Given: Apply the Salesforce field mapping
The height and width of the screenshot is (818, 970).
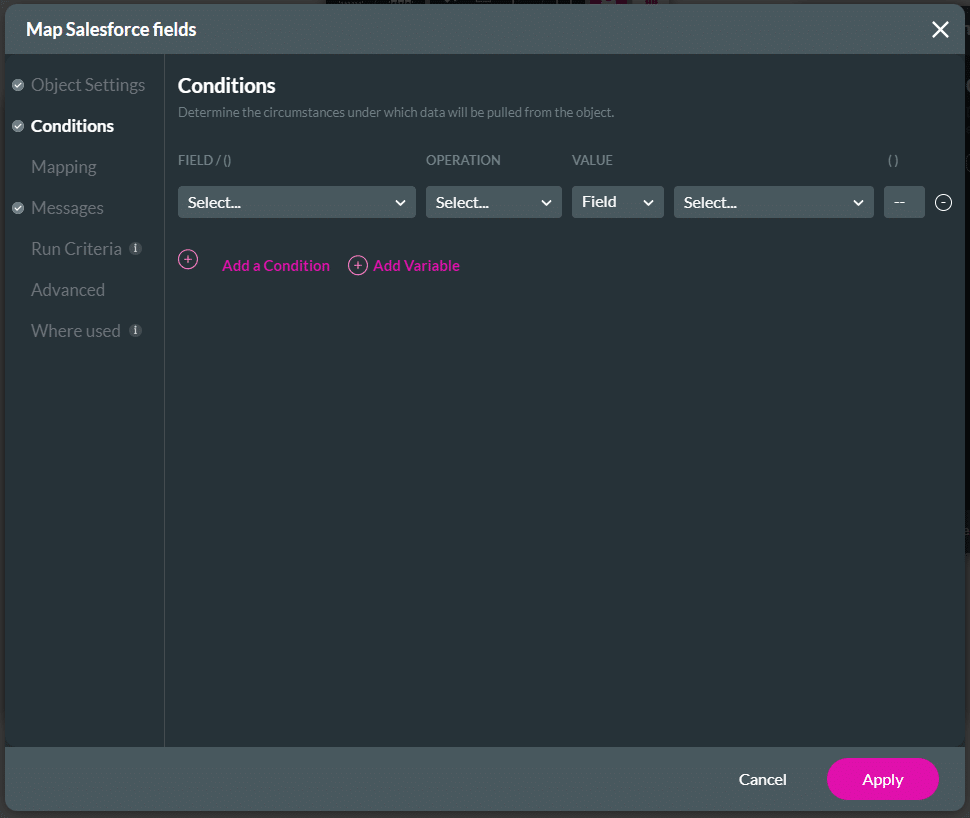Looking at the screenshot, I should click(882, 779).
